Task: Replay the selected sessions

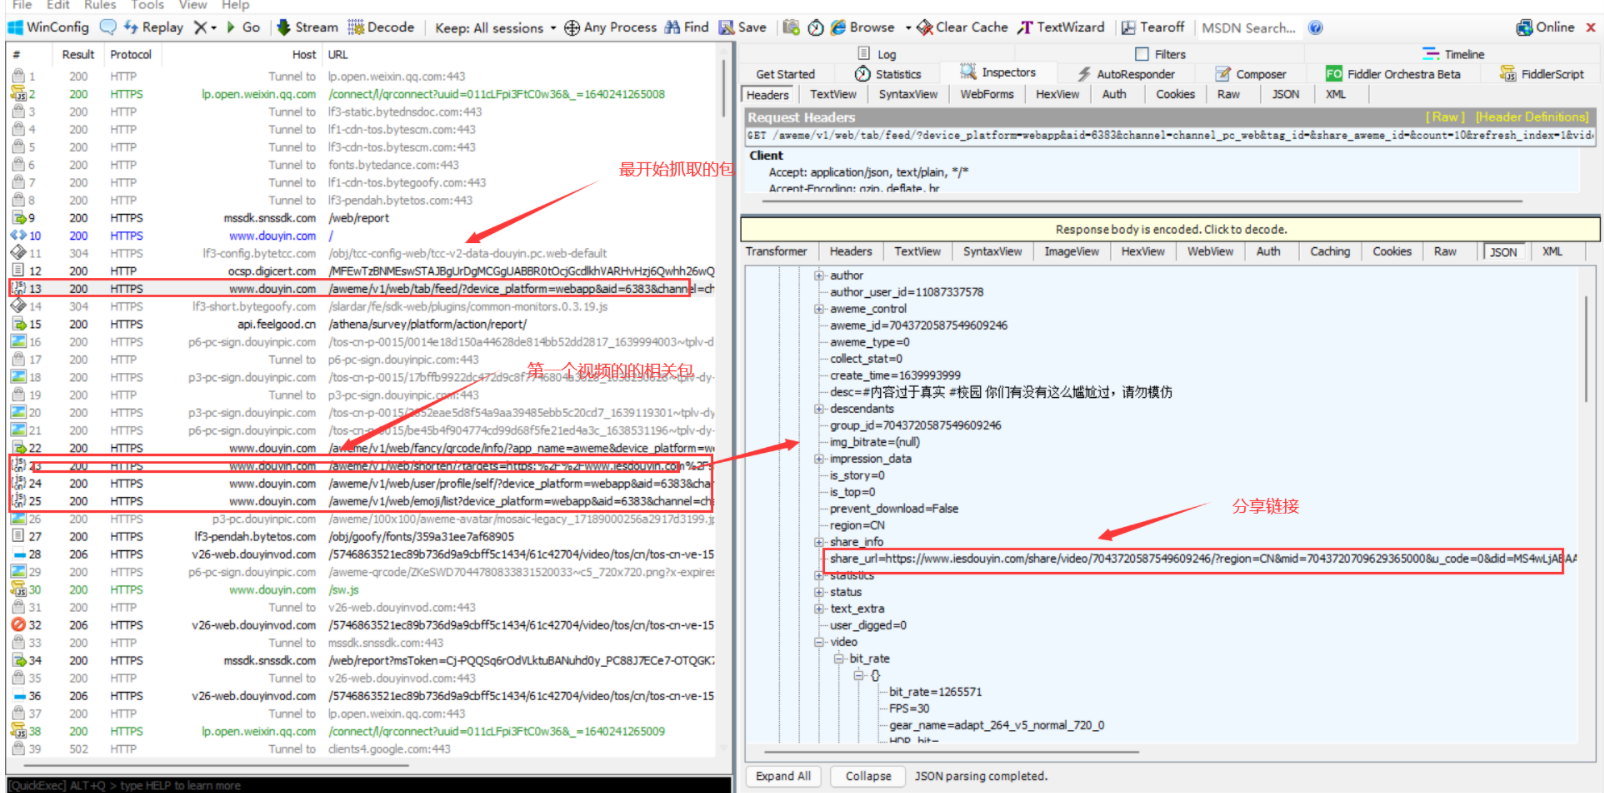Action: coord(153,27)
